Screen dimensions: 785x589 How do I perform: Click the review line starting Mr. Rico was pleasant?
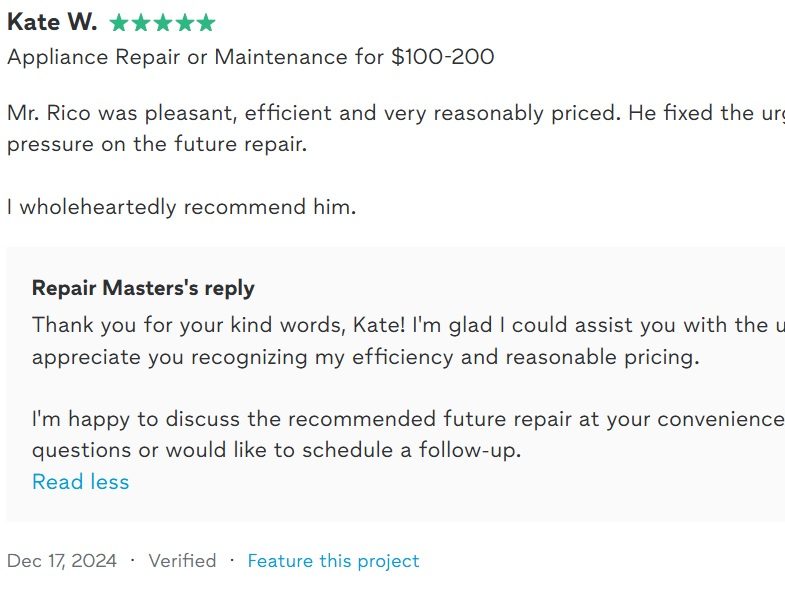[x=396, y=113]
